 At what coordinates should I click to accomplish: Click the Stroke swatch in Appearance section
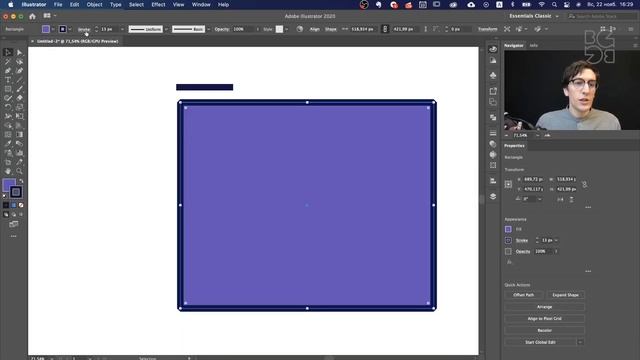(x=508, y=240)
